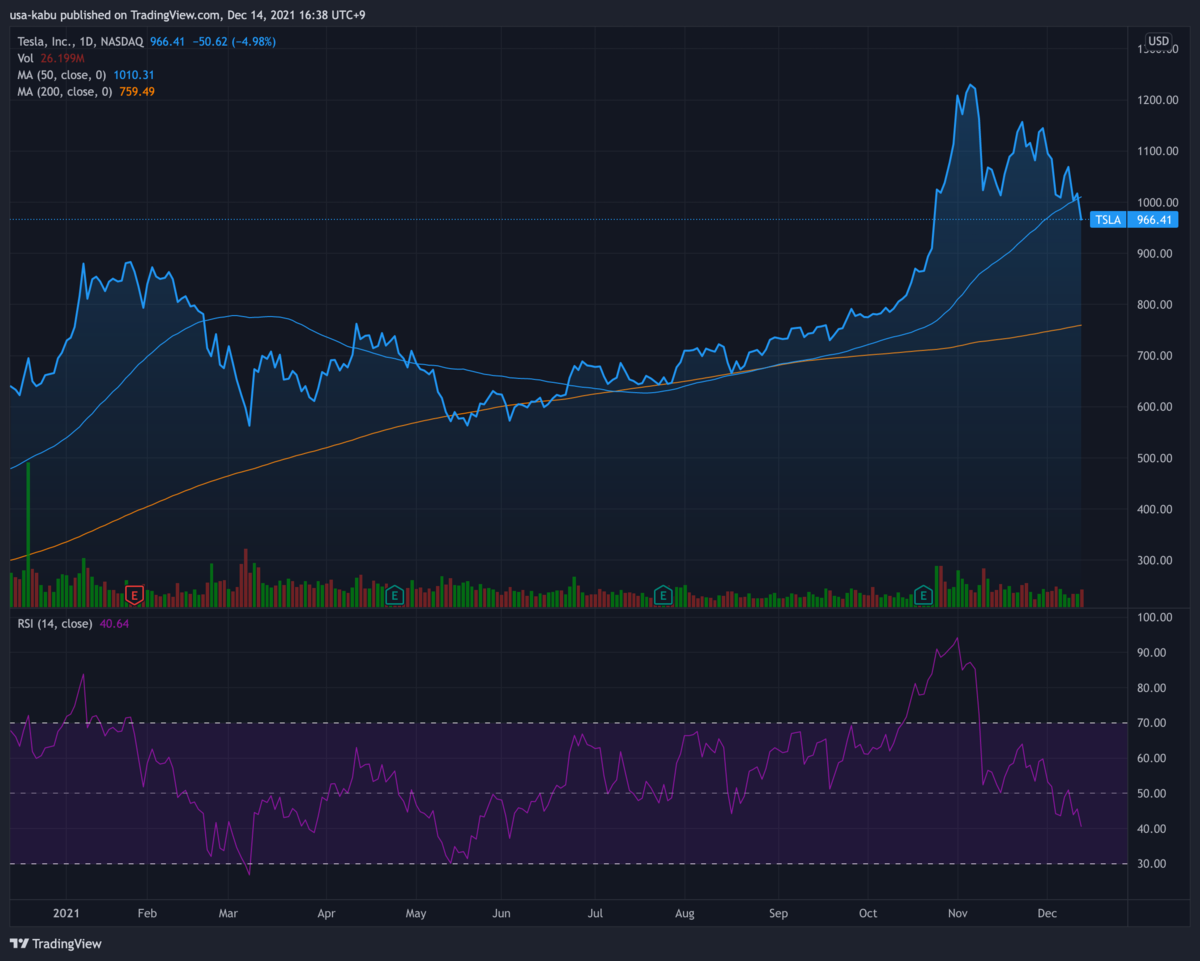Click the 1200.00 price axis label
This screenshot has width=1200, height=961.
[1156, 100]
